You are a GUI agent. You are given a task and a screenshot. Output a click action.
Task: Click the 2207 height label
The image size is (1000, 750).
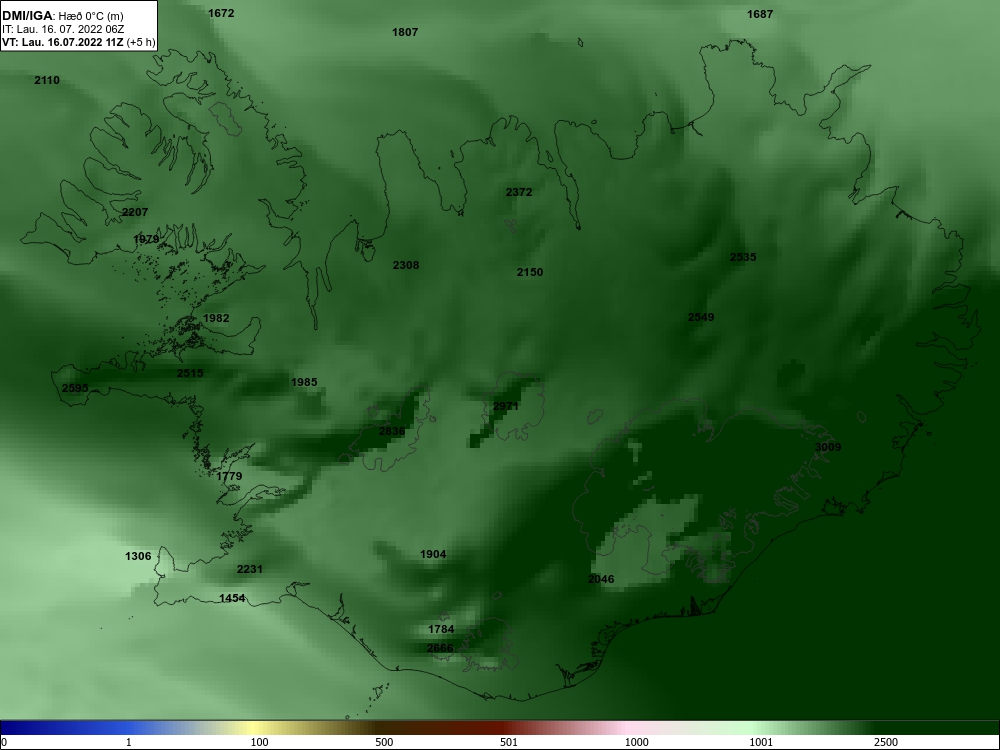click(135, 212)
